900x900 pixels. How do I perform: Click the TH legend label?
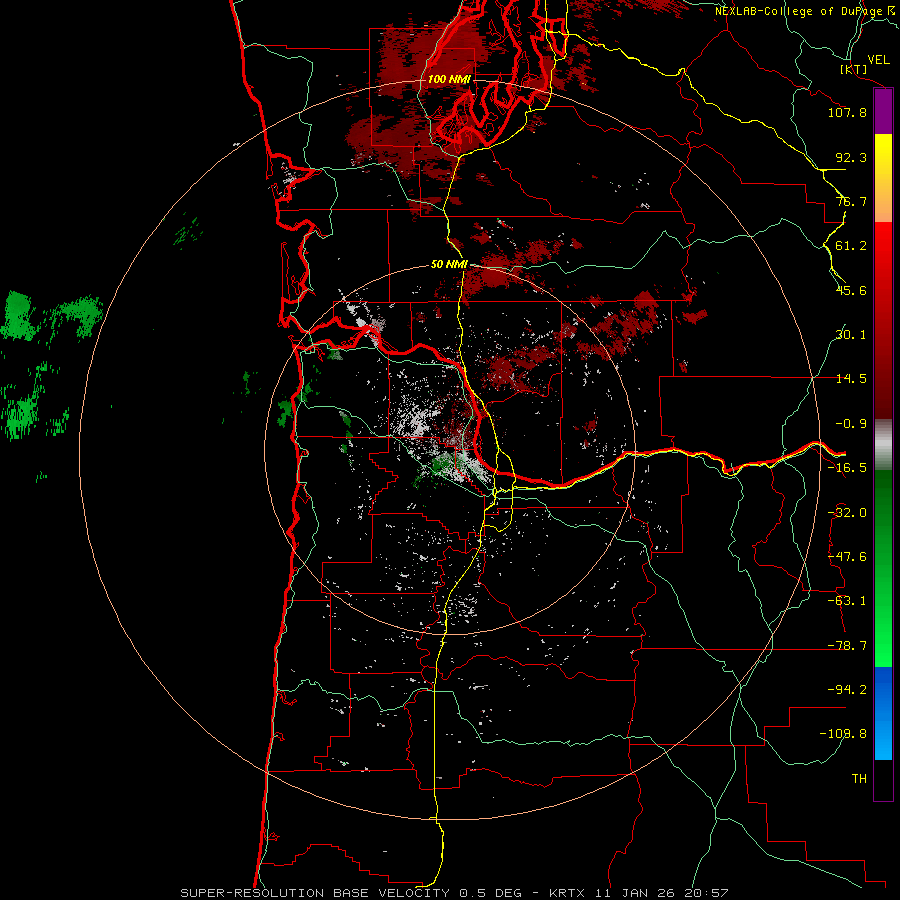pos(859,779)
